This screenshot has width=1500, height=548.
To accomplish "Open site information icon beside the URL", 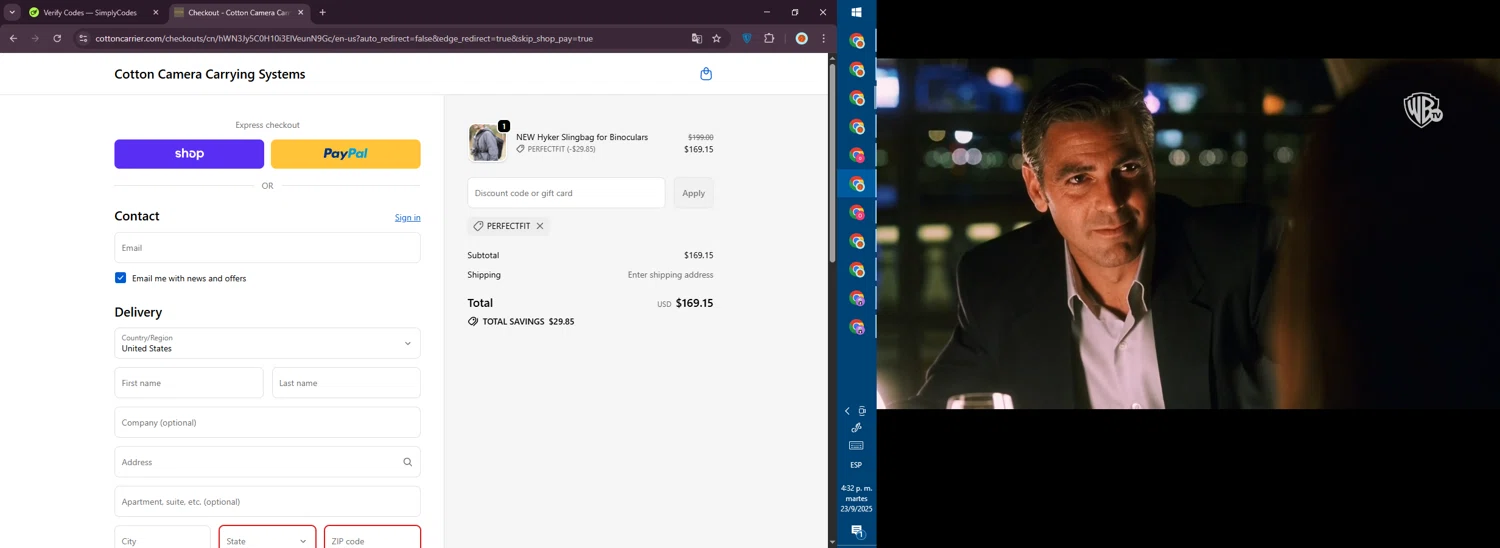I will coord(84,39).
